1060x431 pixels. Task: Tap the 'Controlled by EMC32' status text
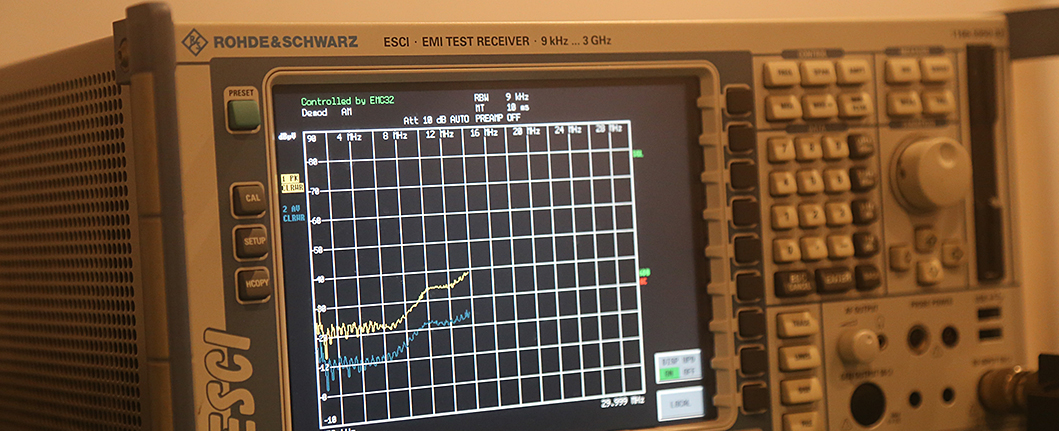[347, 101]
